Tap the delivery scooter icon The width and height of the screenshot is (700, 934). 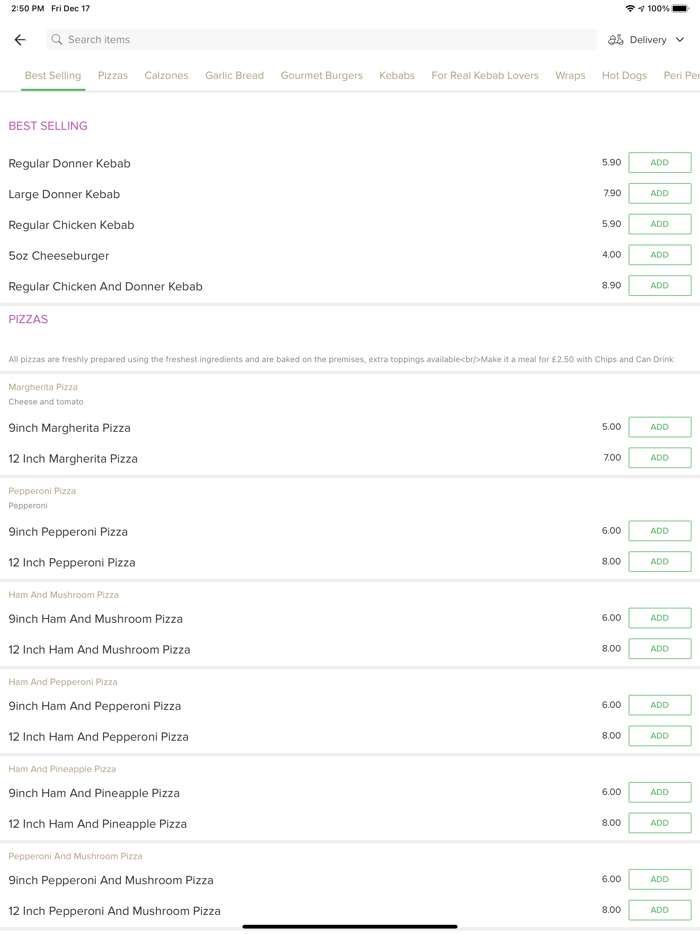point(616,40)
